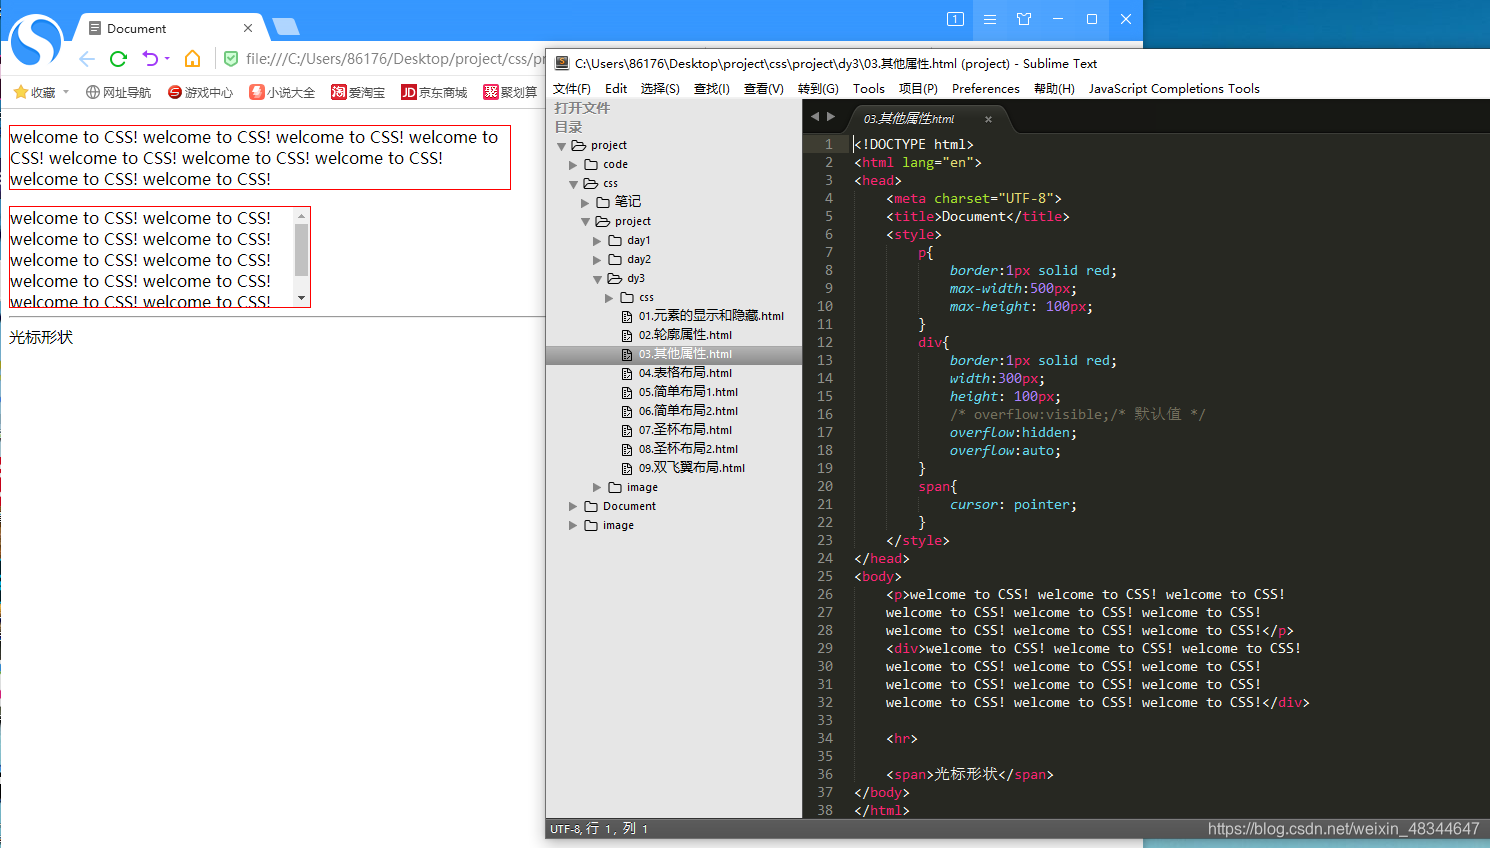
Task: Open 查看(V) menu
Action: 764,88
